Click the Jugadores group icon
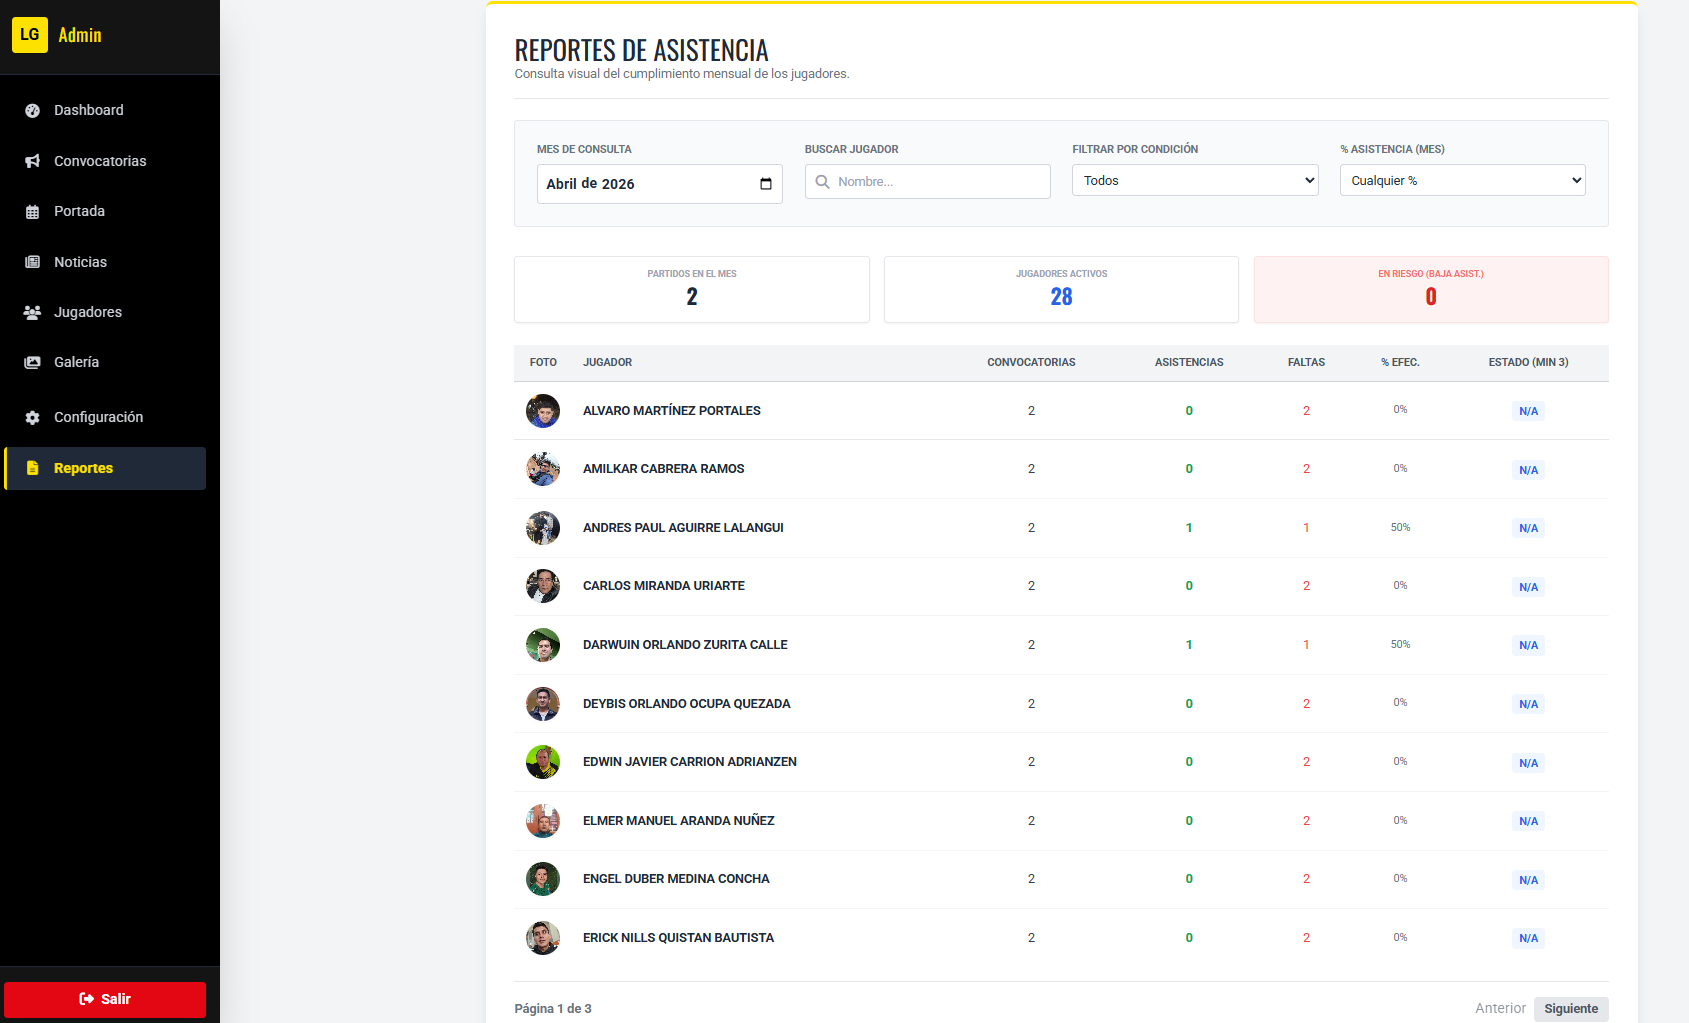Image resolution: width=1689 pixels, height=1023 pixels. 32,313
